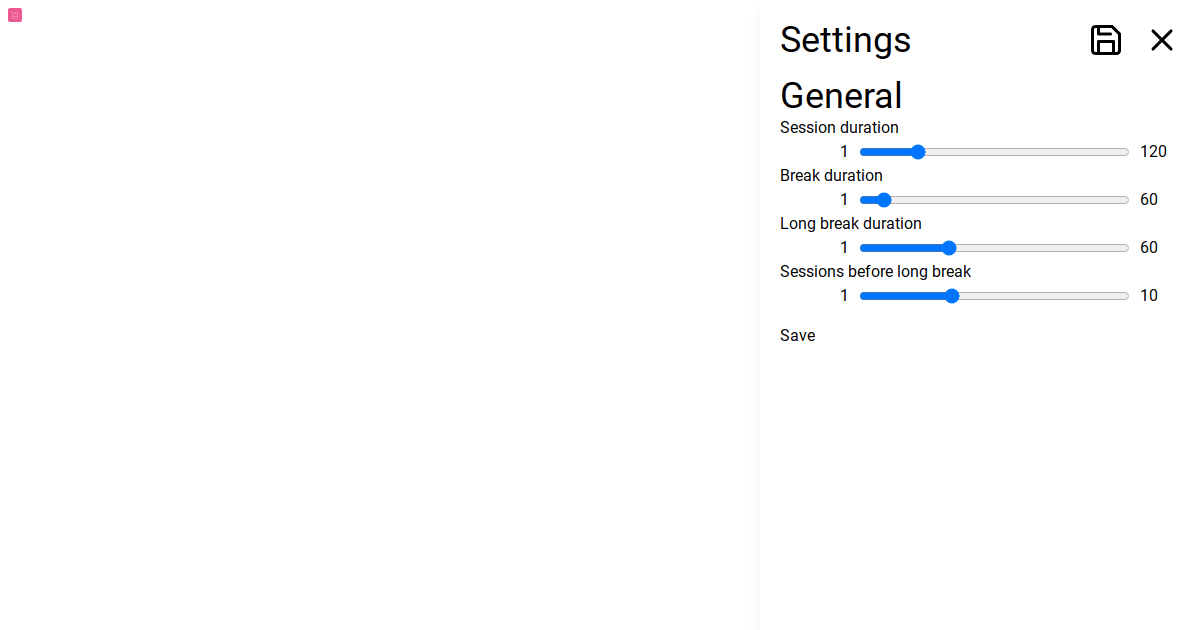Click the Session duration maximum value 120
This screenshot has width=1200, height=630.
click(1153, 152)
